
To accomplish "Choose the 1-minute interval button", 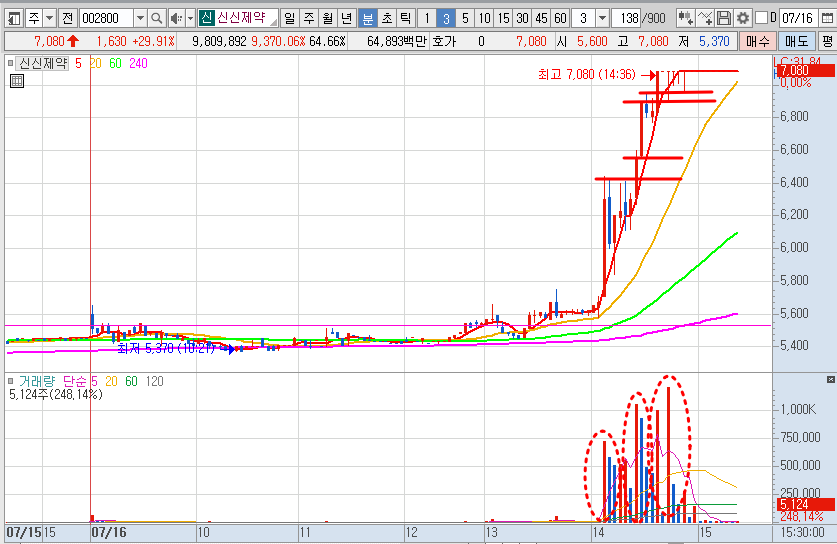I will tap(427, 19).
